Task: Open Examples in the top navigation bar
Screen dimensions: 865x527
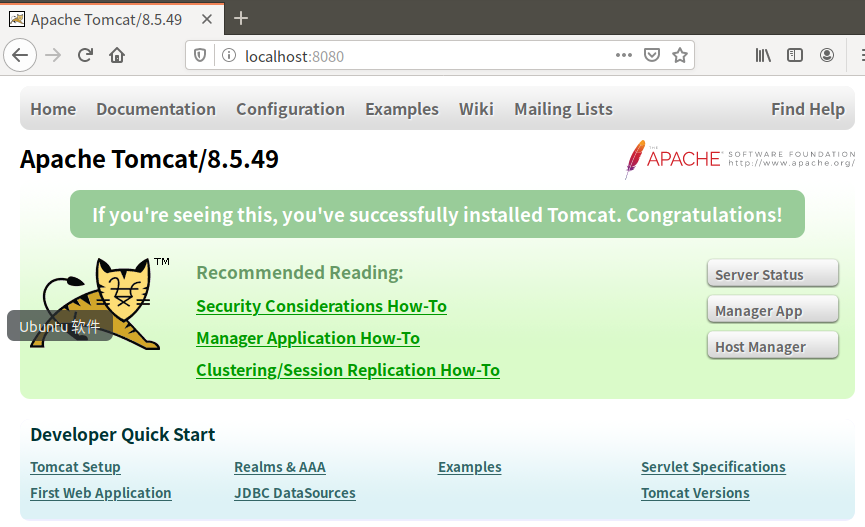Action: tap(402, 109)
